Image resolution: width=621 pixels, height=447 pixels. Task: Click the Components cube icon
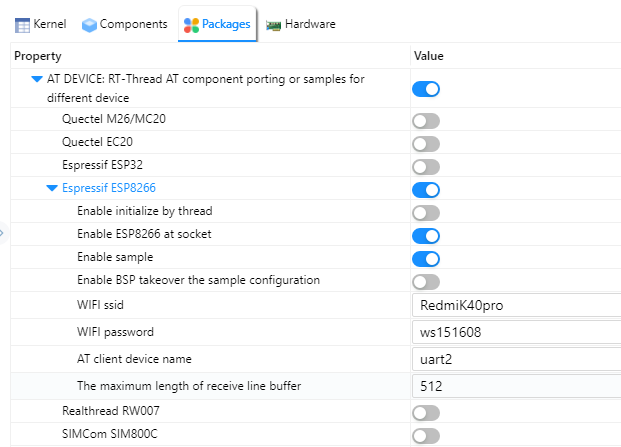[x=90, y=23]
